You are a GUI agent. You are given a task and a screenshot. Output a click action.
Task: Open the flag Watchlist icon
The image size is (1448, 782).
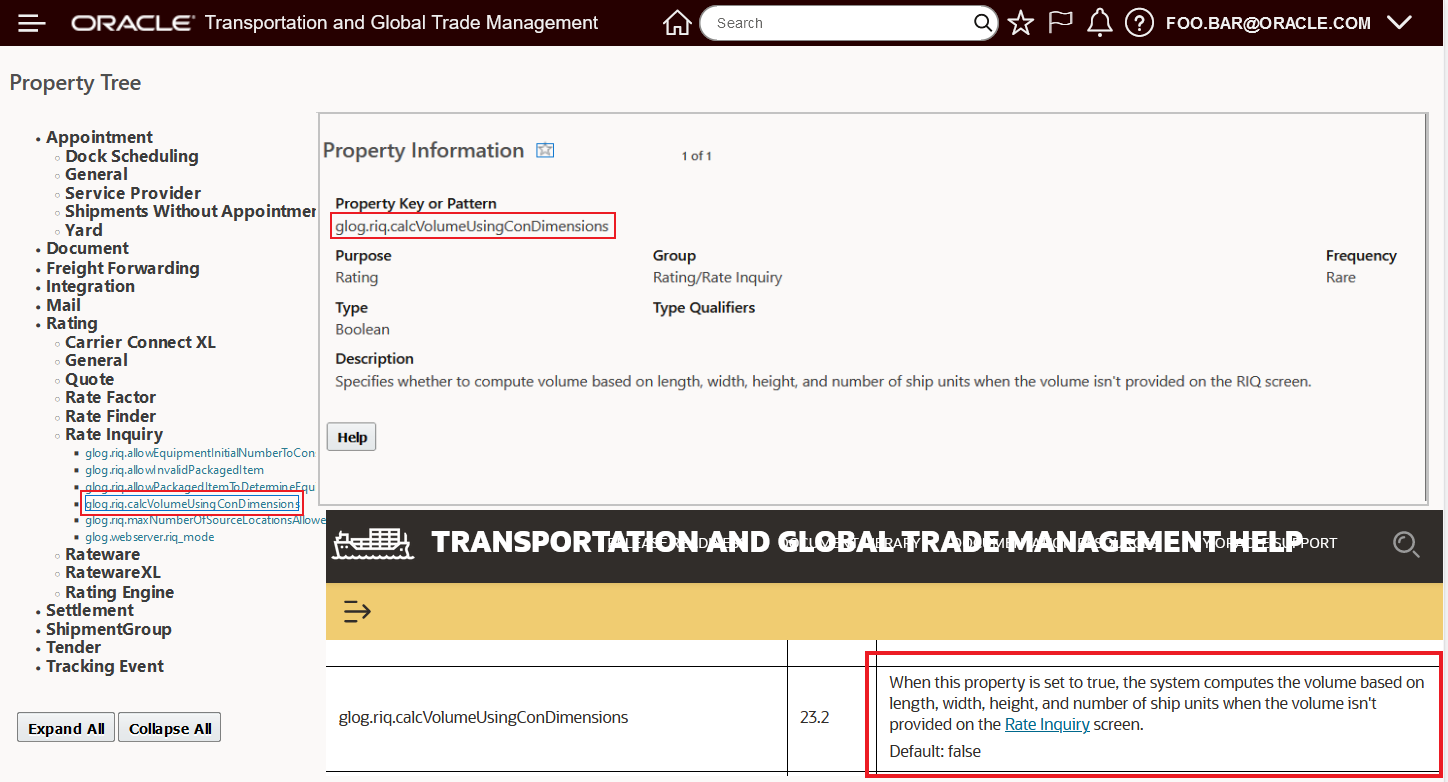(x=1060, y=23)
